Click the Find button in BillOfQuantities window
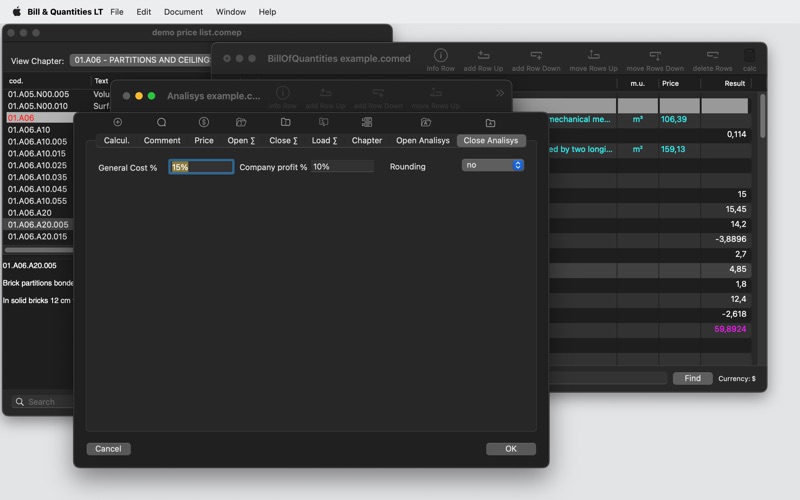Screen dimensions: 800x500 (x=692, y=378)
